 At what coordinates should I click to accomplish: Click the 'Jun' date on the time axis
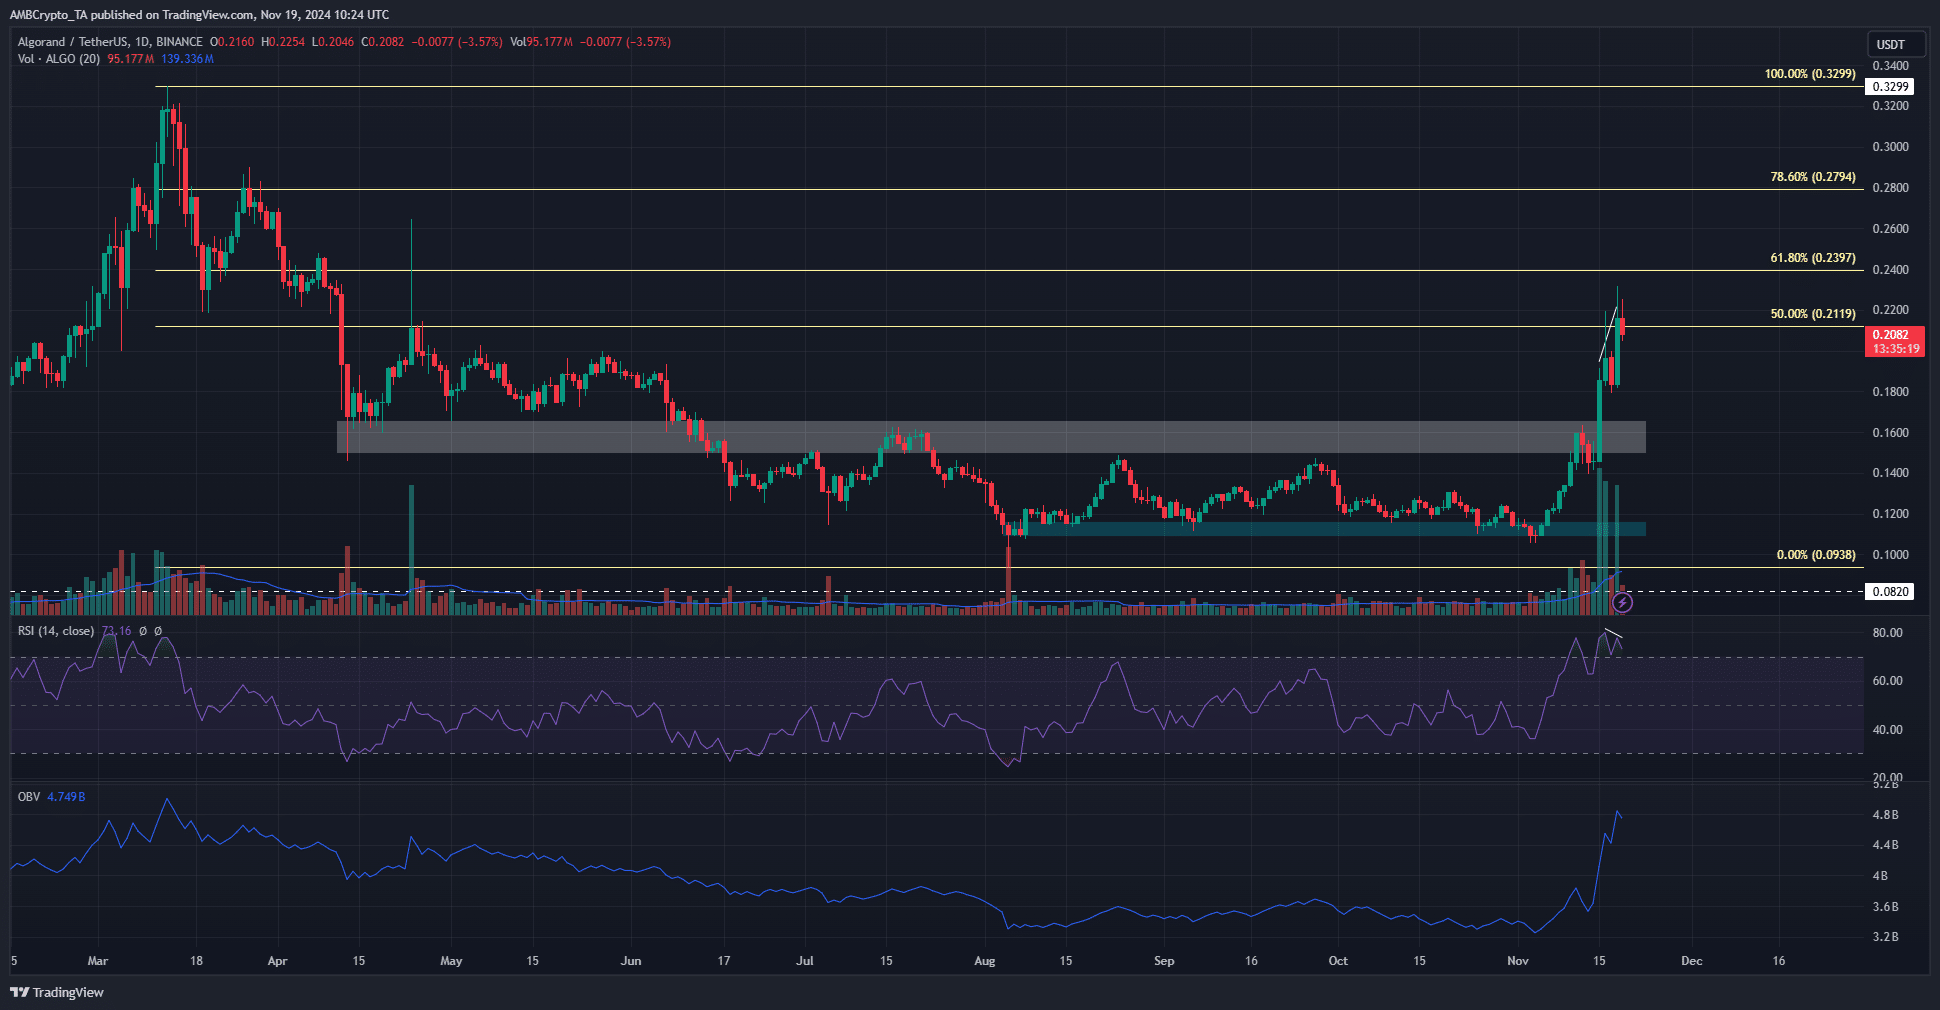pyautogui.click(x=631, y=961)
